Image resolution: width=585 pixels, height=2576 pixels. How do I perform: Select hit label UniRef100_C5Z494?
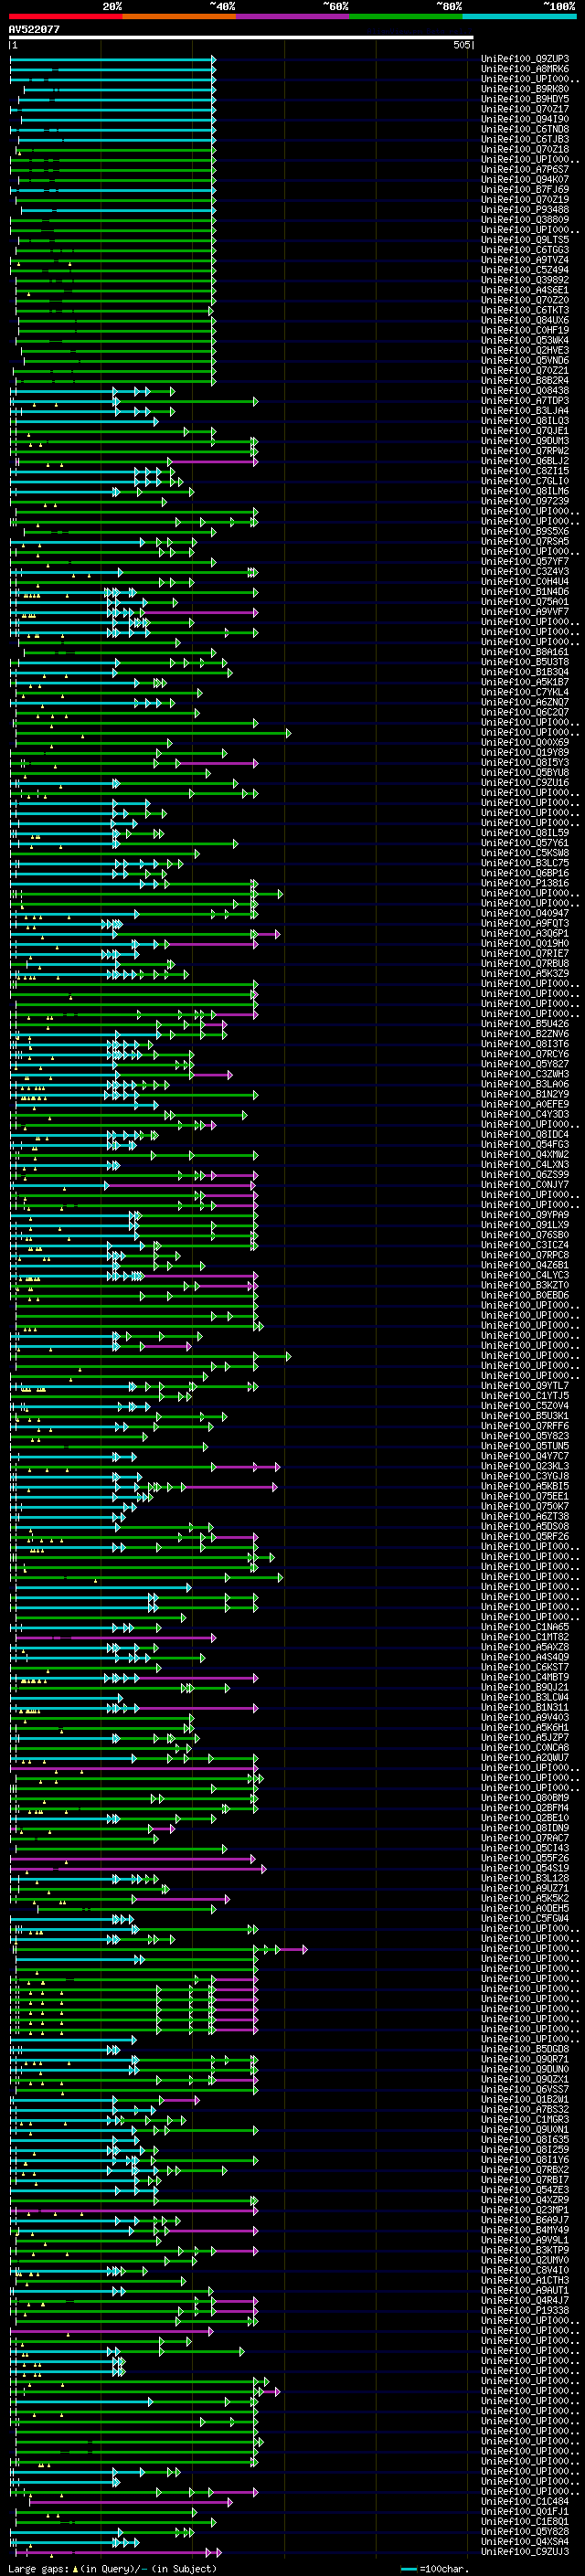(x=525, y=270)
